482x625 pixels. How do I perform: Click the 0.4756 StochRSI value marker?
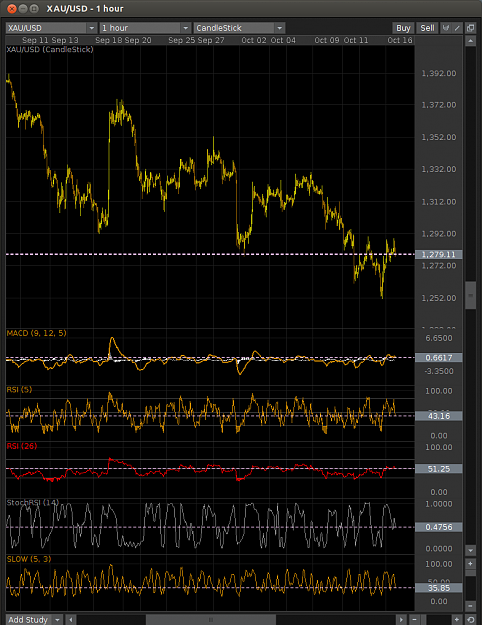[439, 527]
